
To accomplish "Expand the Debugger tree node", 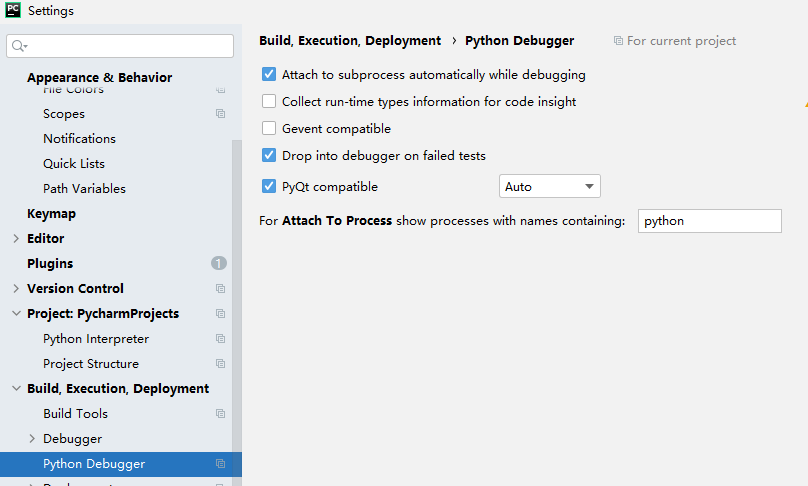I will pyautogui.click(x=32, y=439).
